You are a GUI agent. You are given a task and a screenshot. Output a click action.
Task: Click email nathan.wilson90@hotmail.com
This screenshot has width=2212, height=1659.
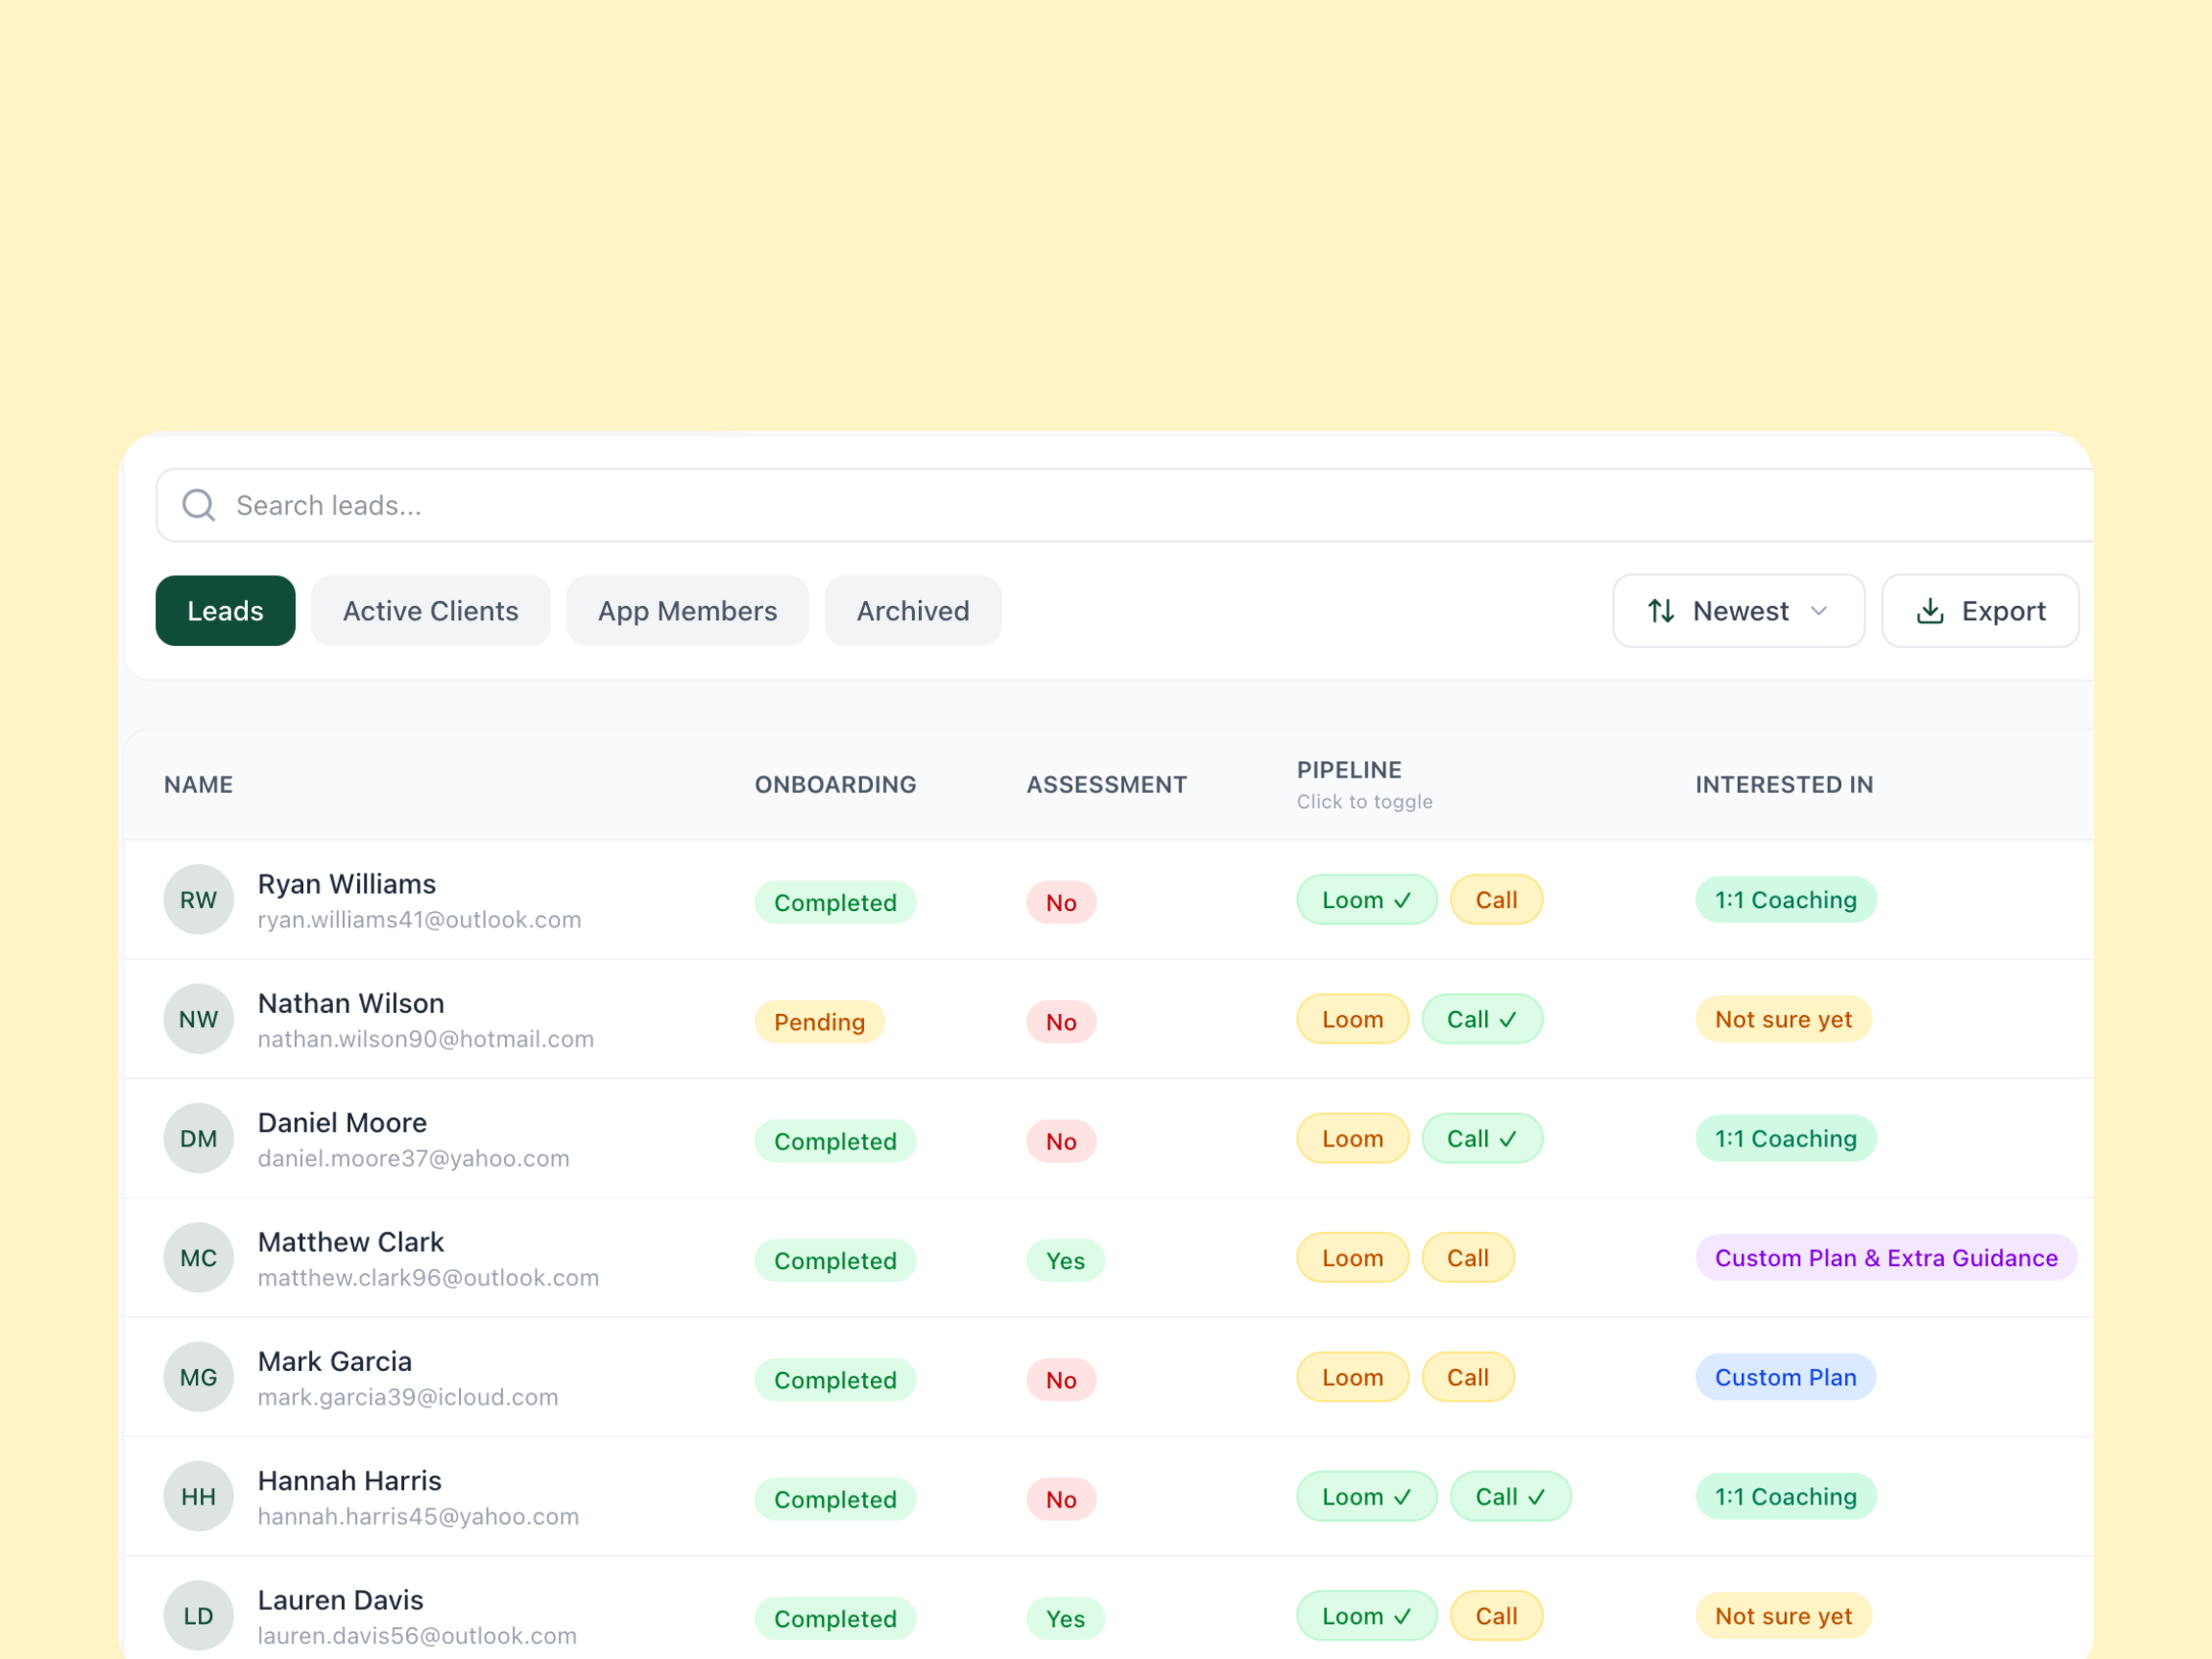pyautogui.click(x=426, y=1039)
